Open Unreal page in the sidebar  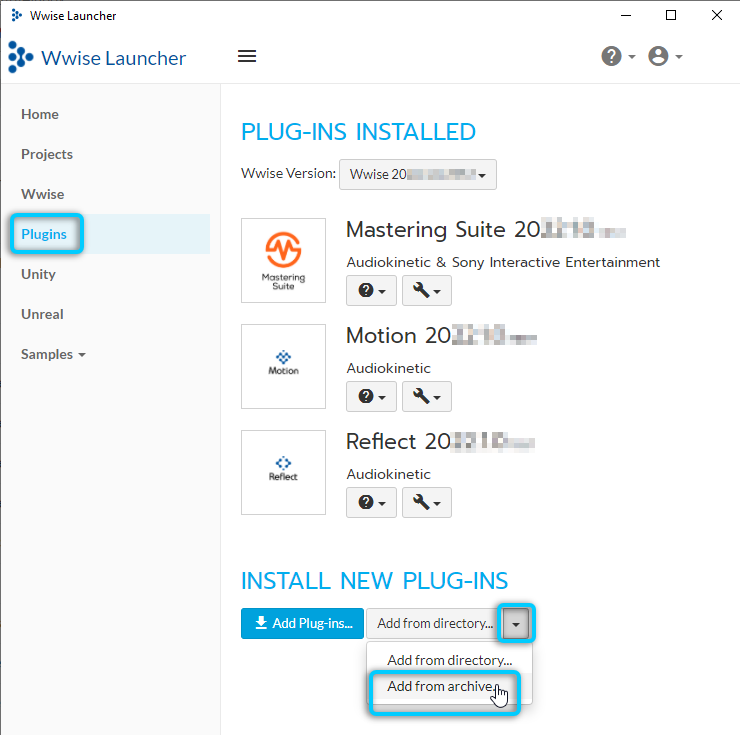(x=42, y=314)
